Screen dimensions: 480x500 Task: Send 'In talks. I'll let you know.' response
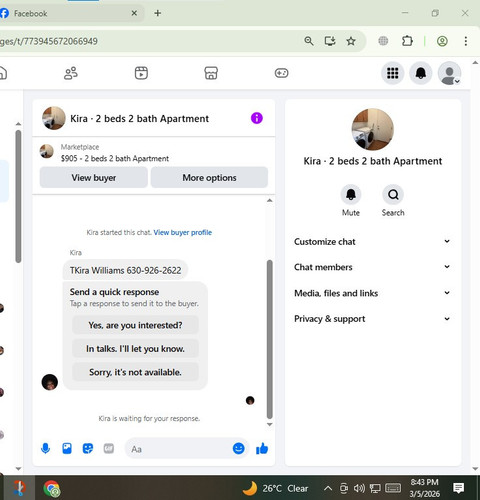click(135, 349)
